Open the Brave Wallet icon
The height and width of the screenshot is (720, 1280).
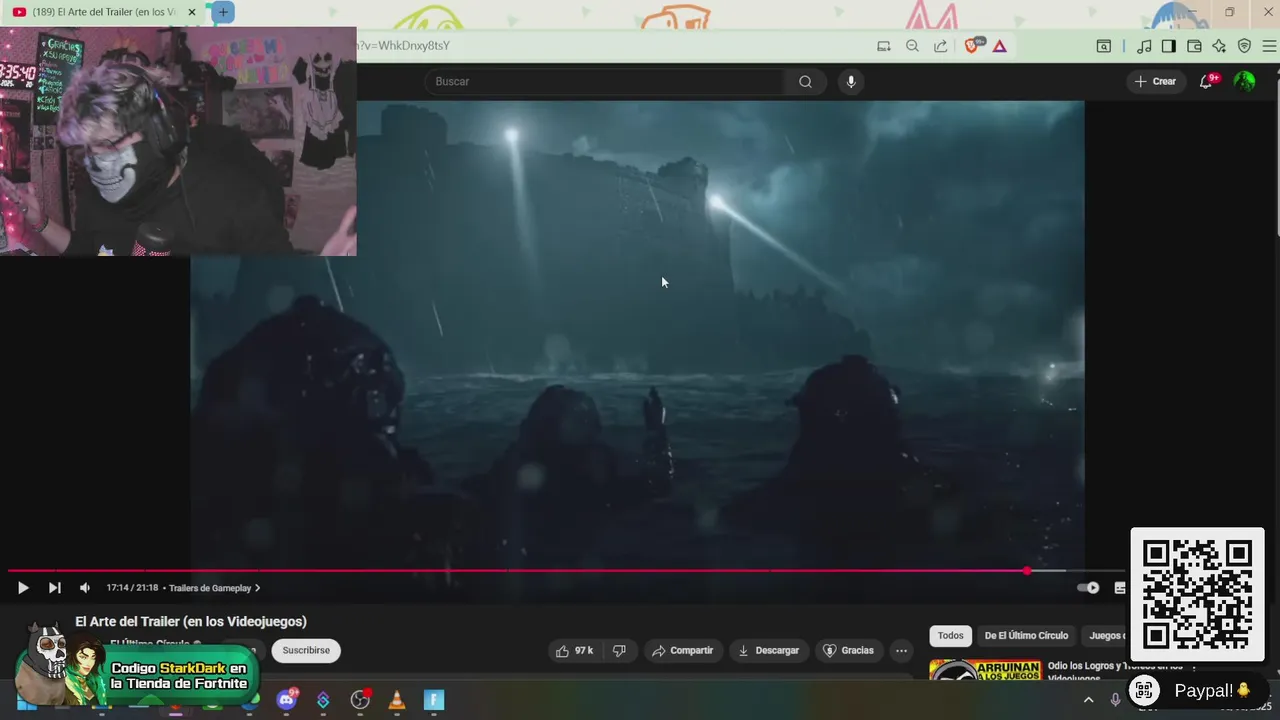point(1194,46)
